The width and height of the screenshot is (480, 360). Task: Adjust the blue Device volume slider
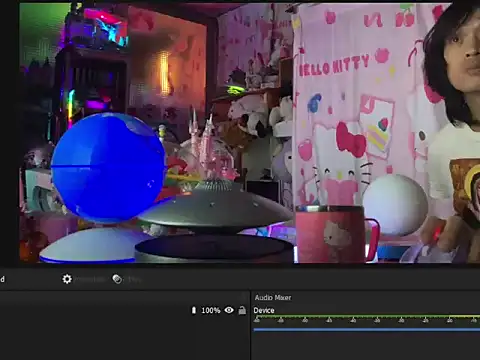(367, 330)
